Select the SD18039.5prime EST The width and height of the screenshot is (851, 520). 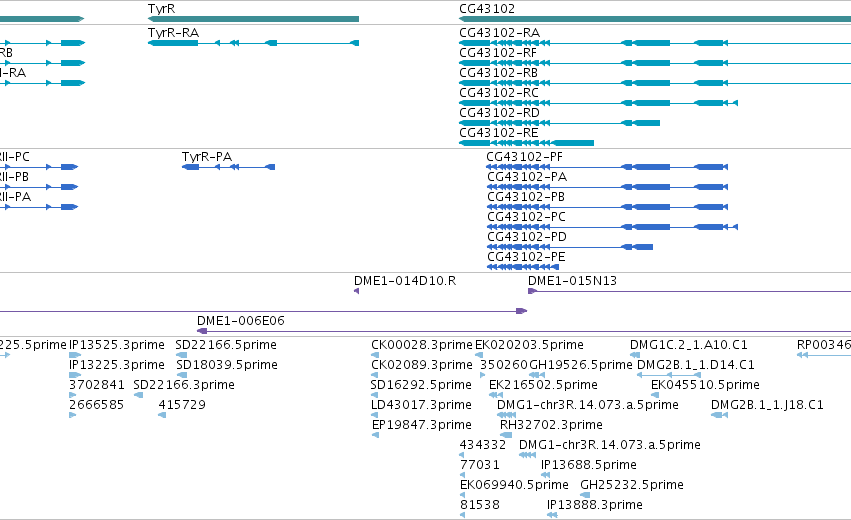[x=226, y=365]
